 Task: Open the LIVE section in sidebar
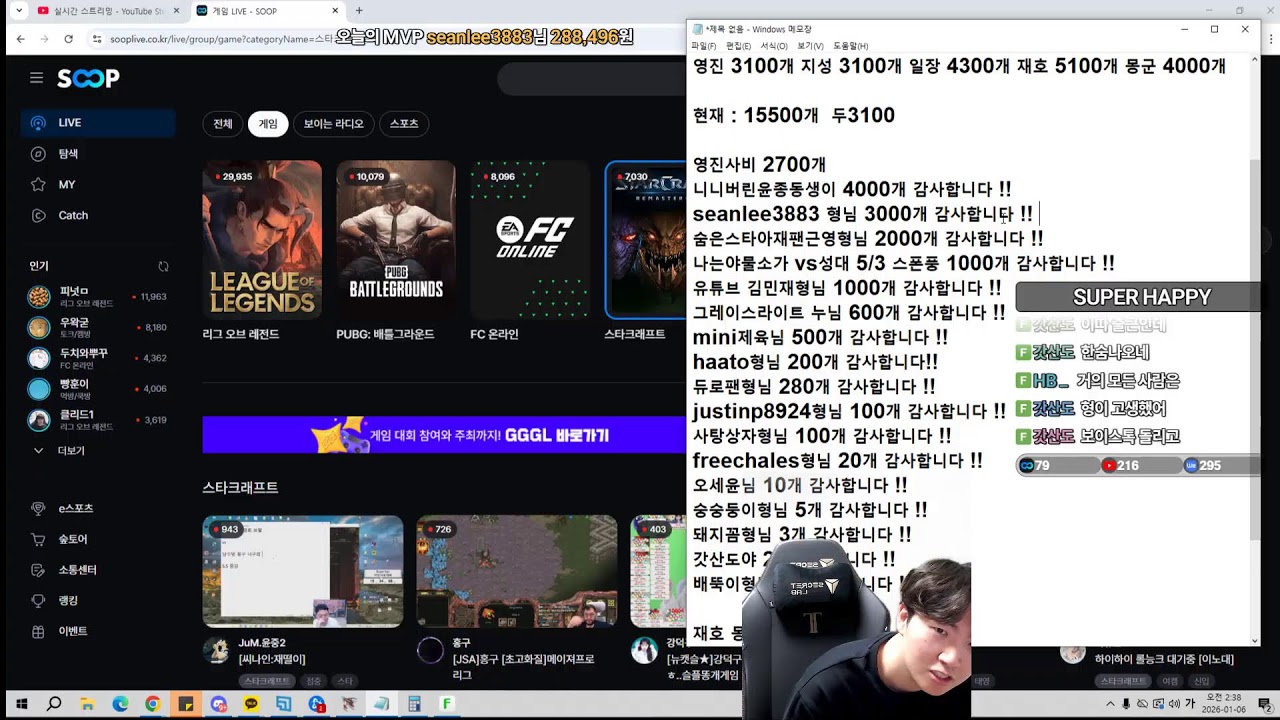98,123
